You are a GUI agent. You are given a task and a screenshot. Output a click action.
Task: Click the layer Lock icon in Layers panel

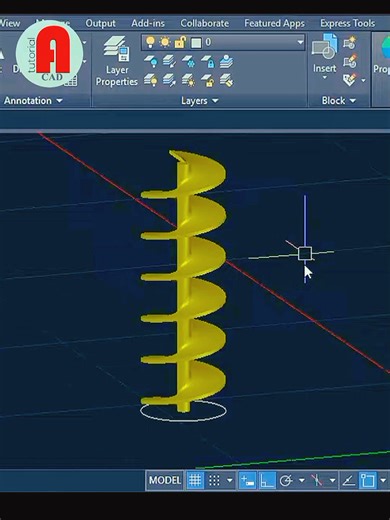pos(208,62)
